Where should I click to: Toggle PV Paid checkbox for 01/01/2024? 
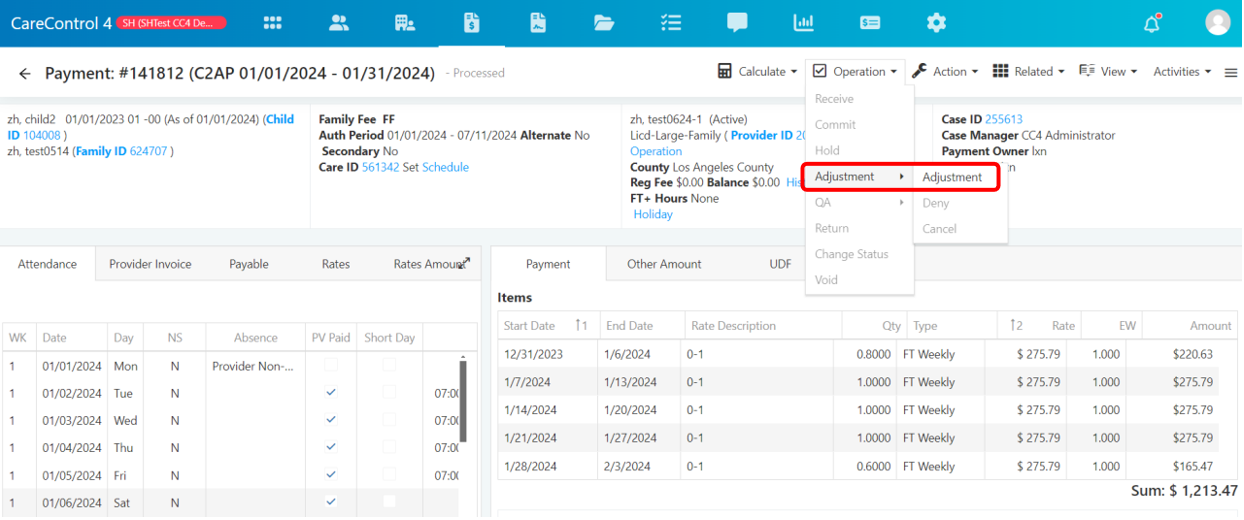pos(331,366)
